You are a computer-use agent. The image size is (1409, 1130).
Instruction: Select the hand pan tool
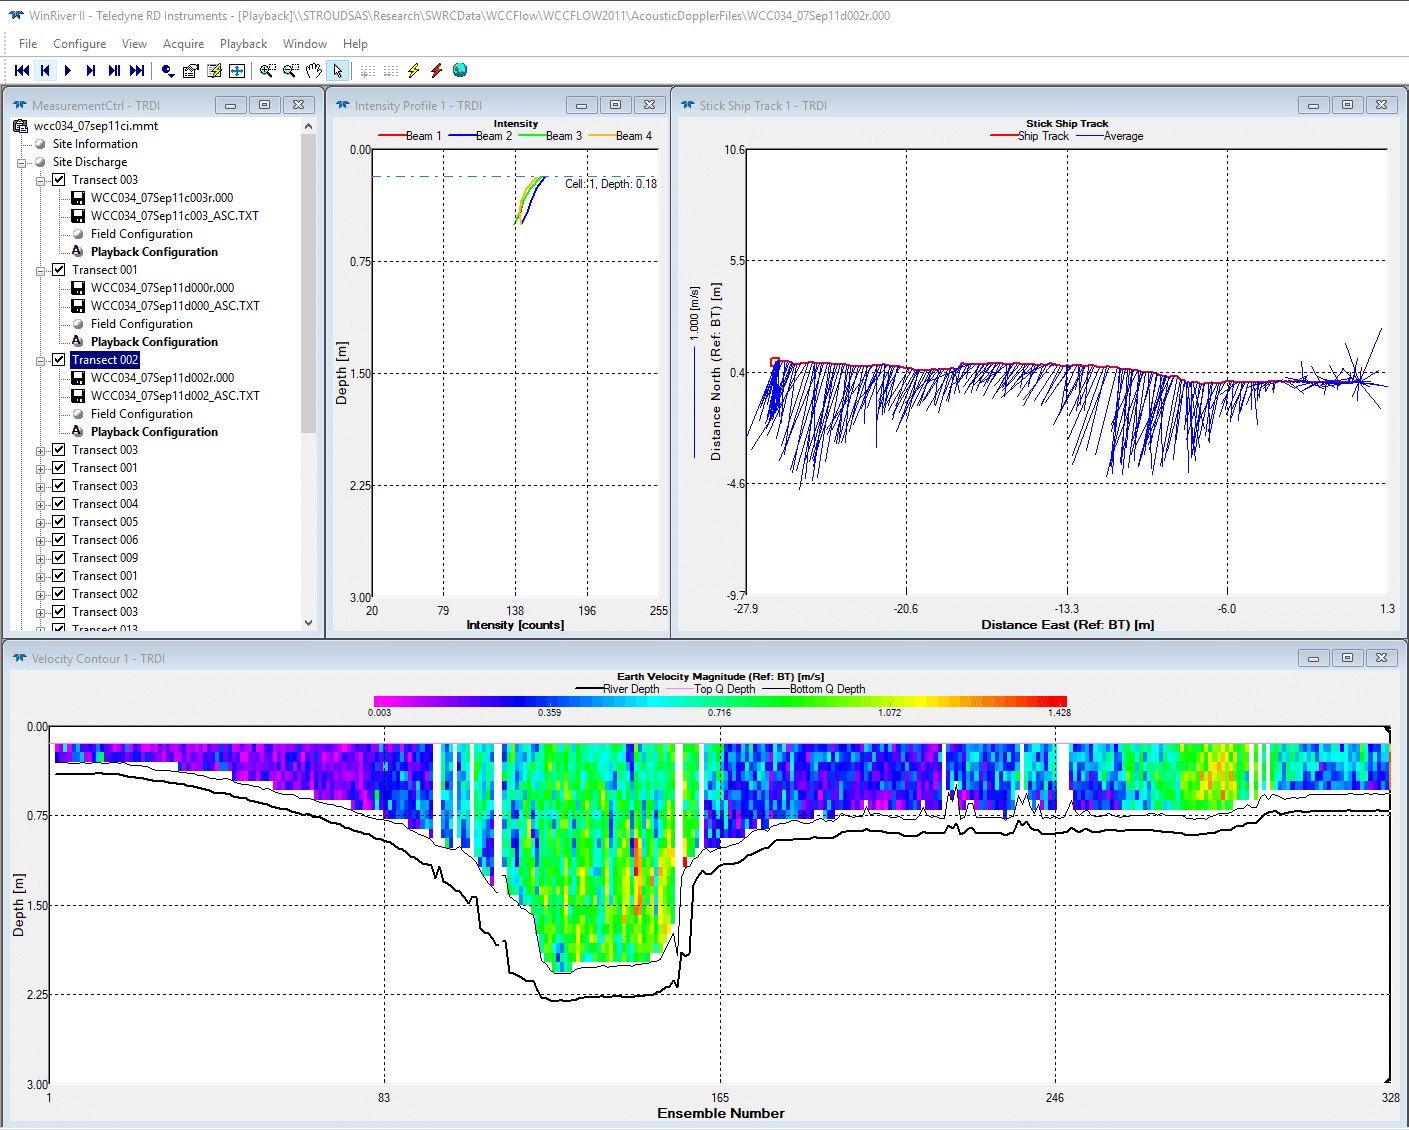(x=314, y=70)
